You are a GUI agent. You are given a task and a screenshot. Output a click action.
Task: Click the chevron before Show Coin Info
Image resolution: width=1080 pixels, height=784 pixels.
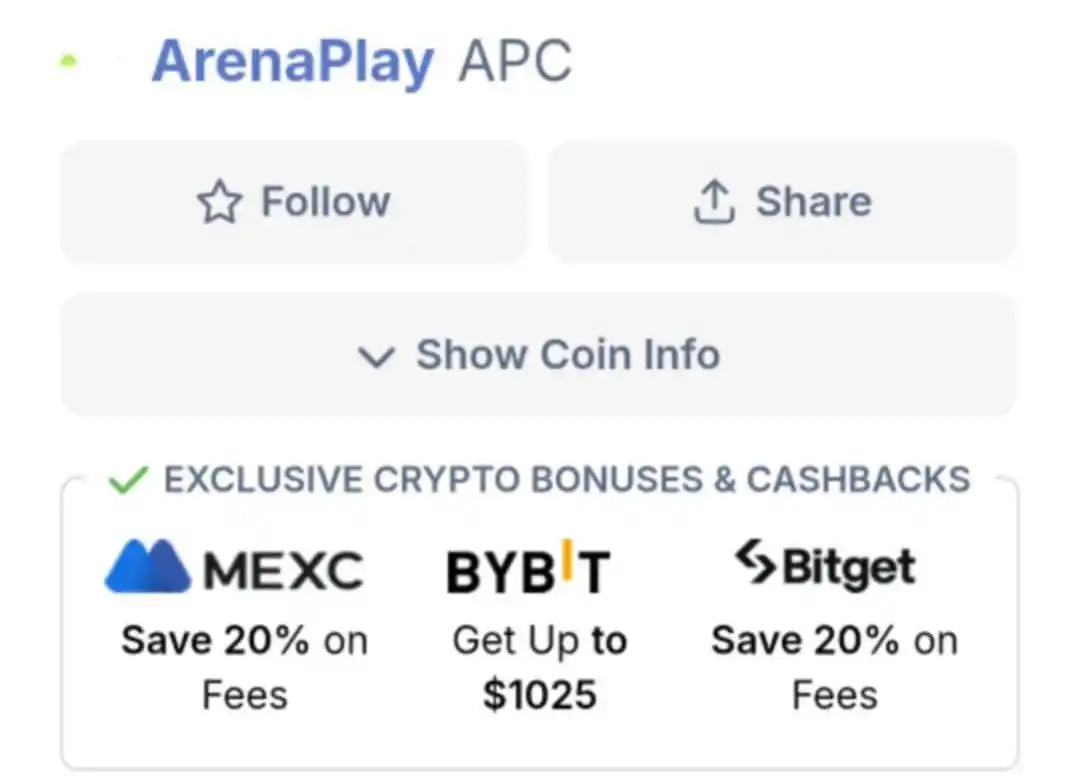pos(376,357)
